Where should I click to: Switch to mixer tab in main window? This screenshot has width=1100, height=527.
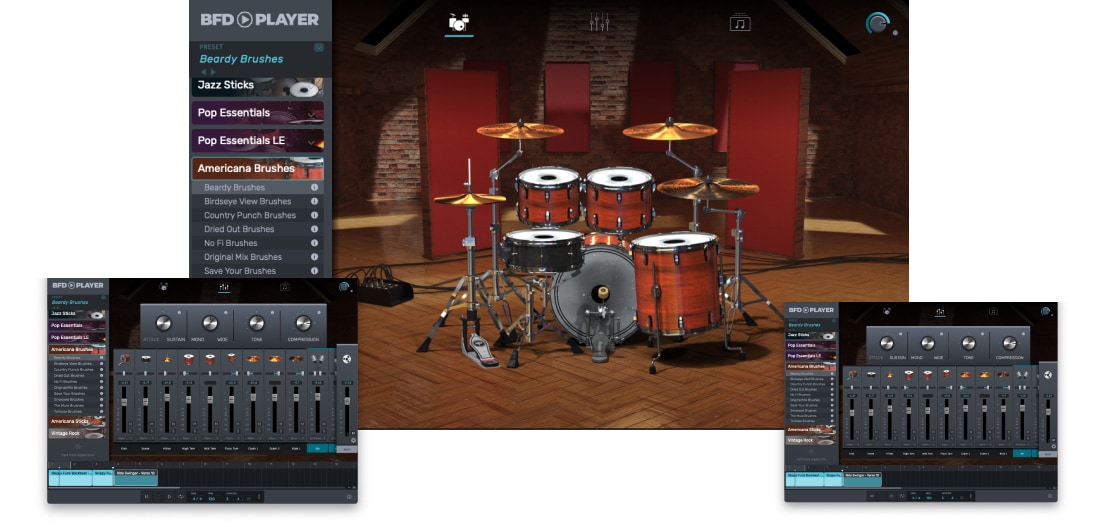click(599, 22)
